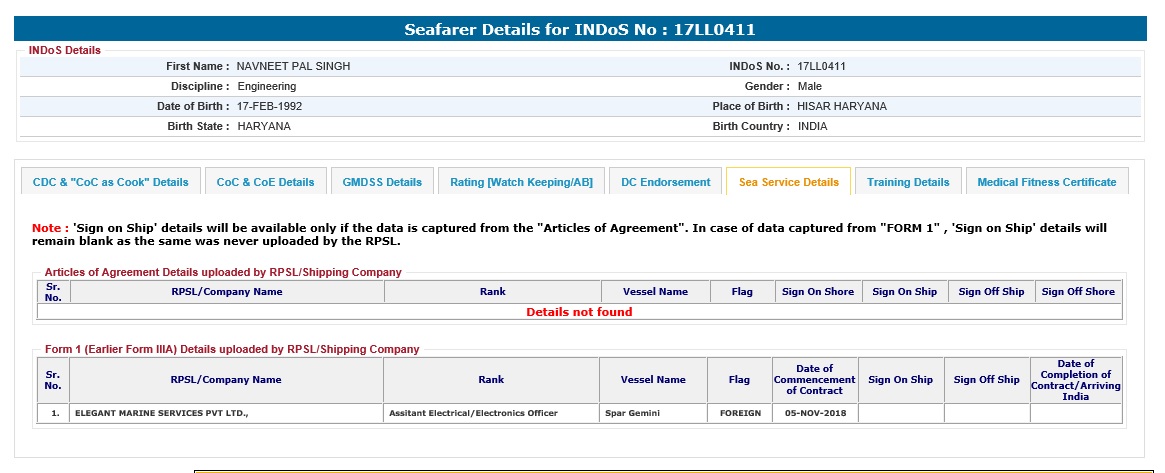This screenshot has height=473, width=1165.
Task: Click the Sign On Shore column header
Action: pos(817,292)
